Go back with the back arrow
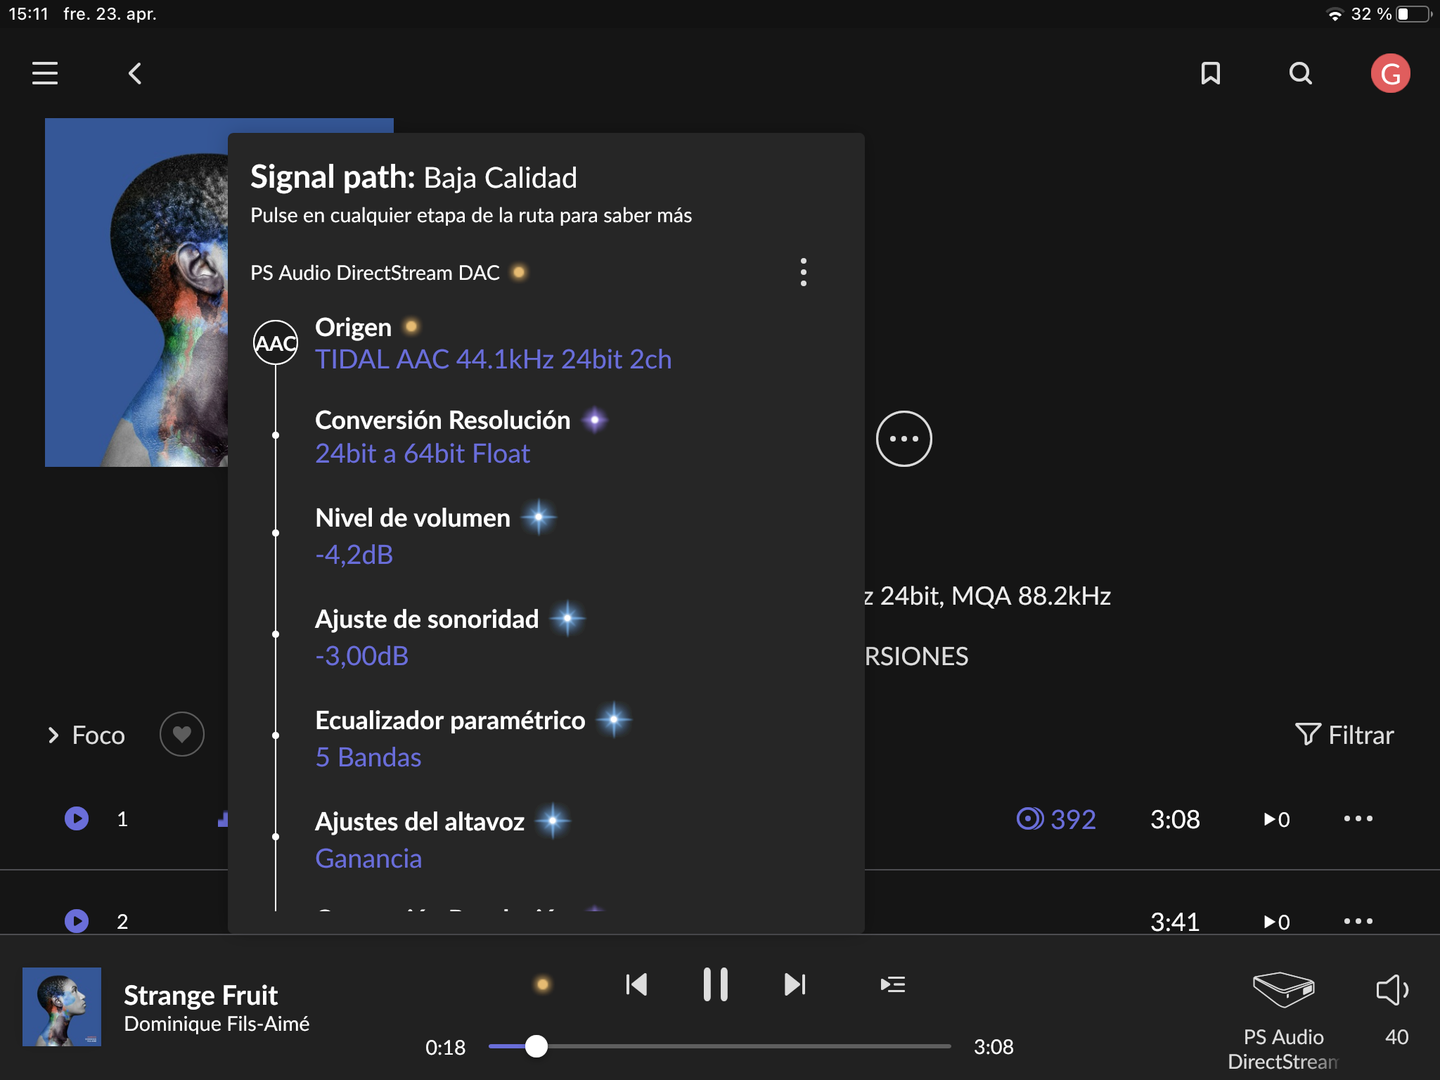The width and height of the screenshot is (1440, 1080). click(x=135, y=73)
